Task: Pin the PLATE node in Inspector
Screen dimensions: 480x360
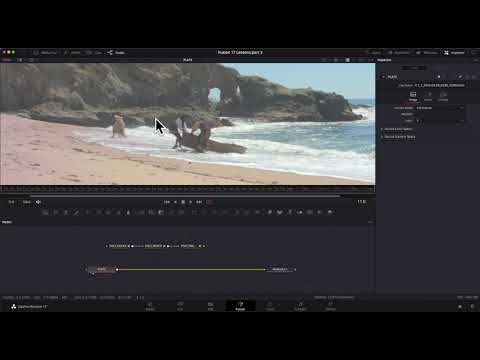Action: 460,77
